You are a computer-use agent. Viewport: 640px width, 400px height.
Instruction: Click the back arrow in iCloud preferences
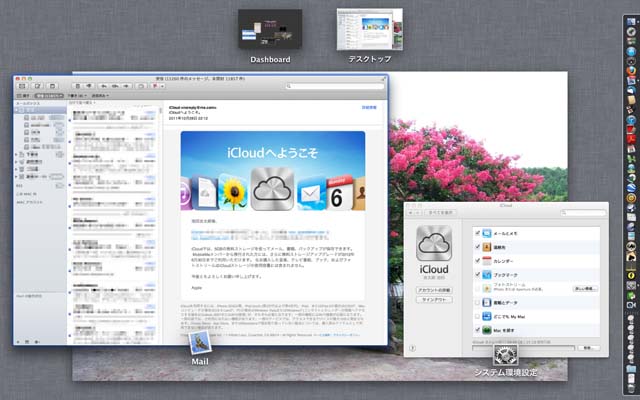(411, 213)
